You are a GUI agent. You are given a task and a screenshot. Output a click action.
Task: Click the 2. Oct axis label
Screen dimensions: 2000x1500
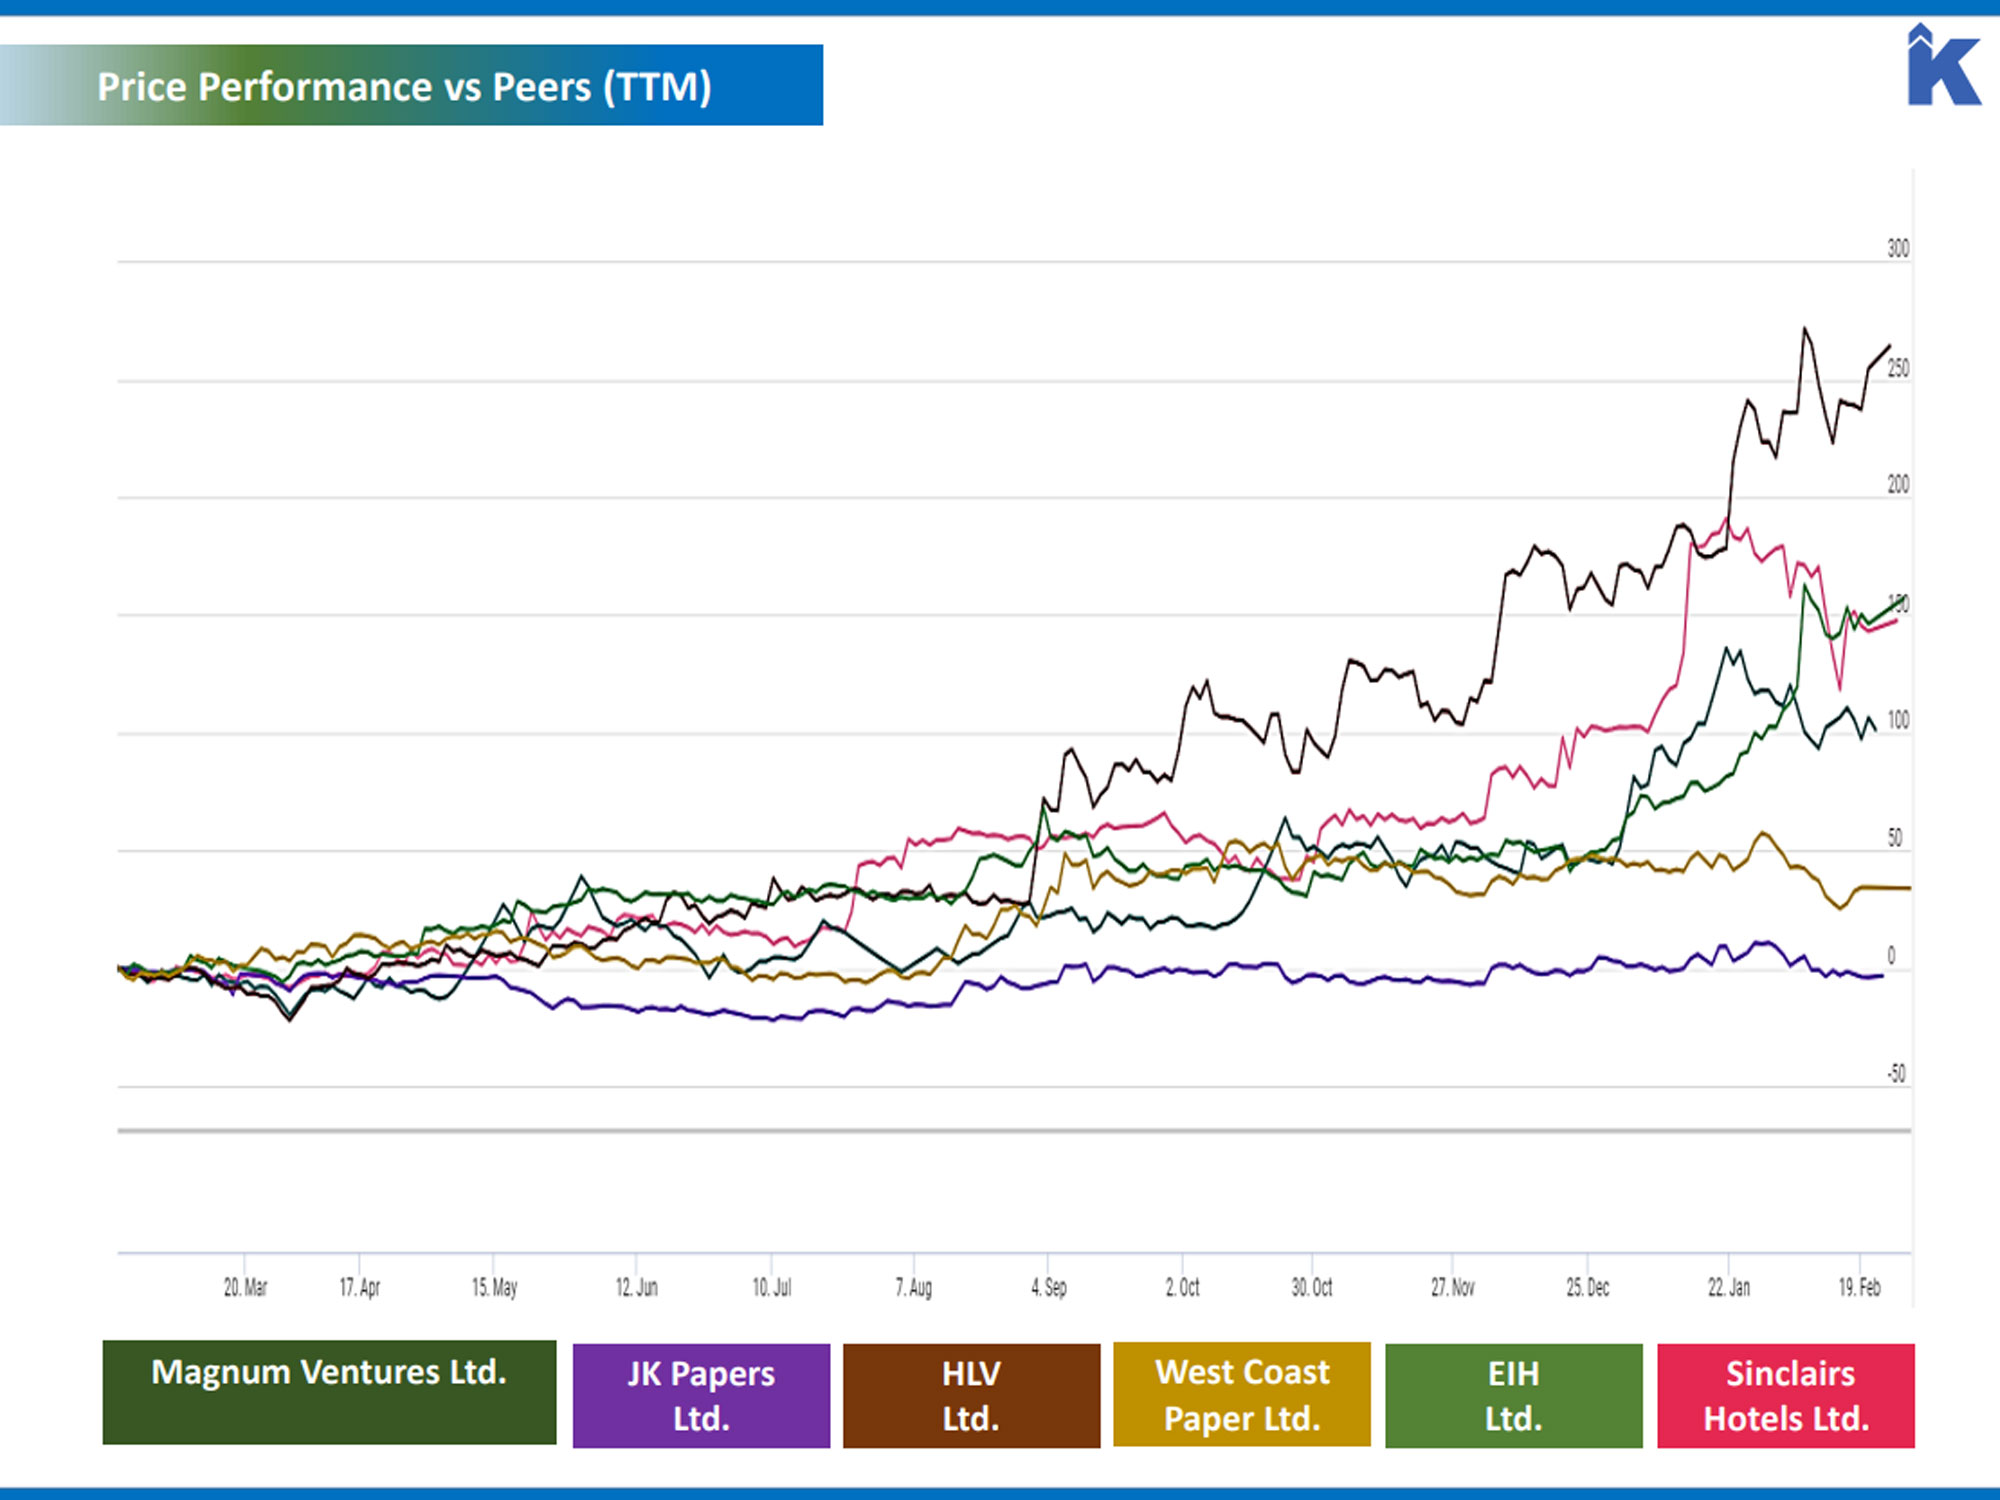1182,1287
